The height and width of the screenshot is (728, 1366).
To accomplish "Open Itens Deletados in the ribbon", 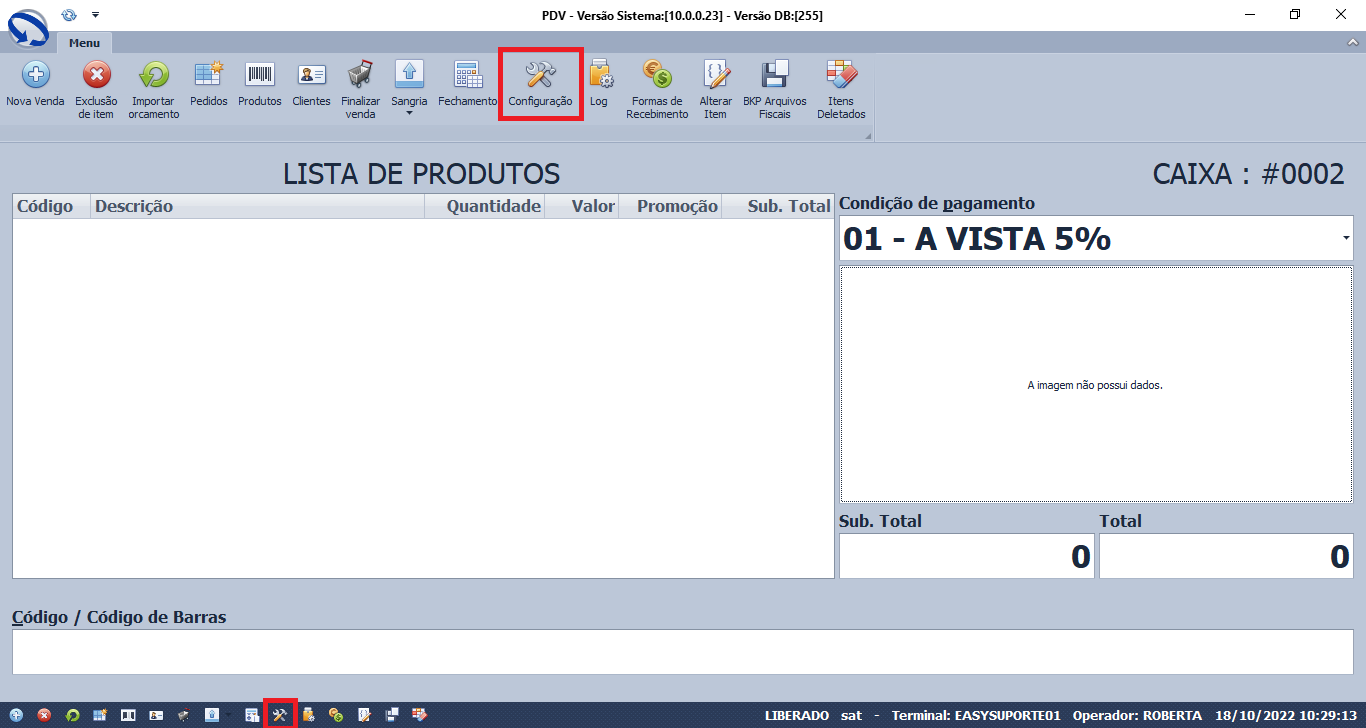I will [x=841, y=89].
